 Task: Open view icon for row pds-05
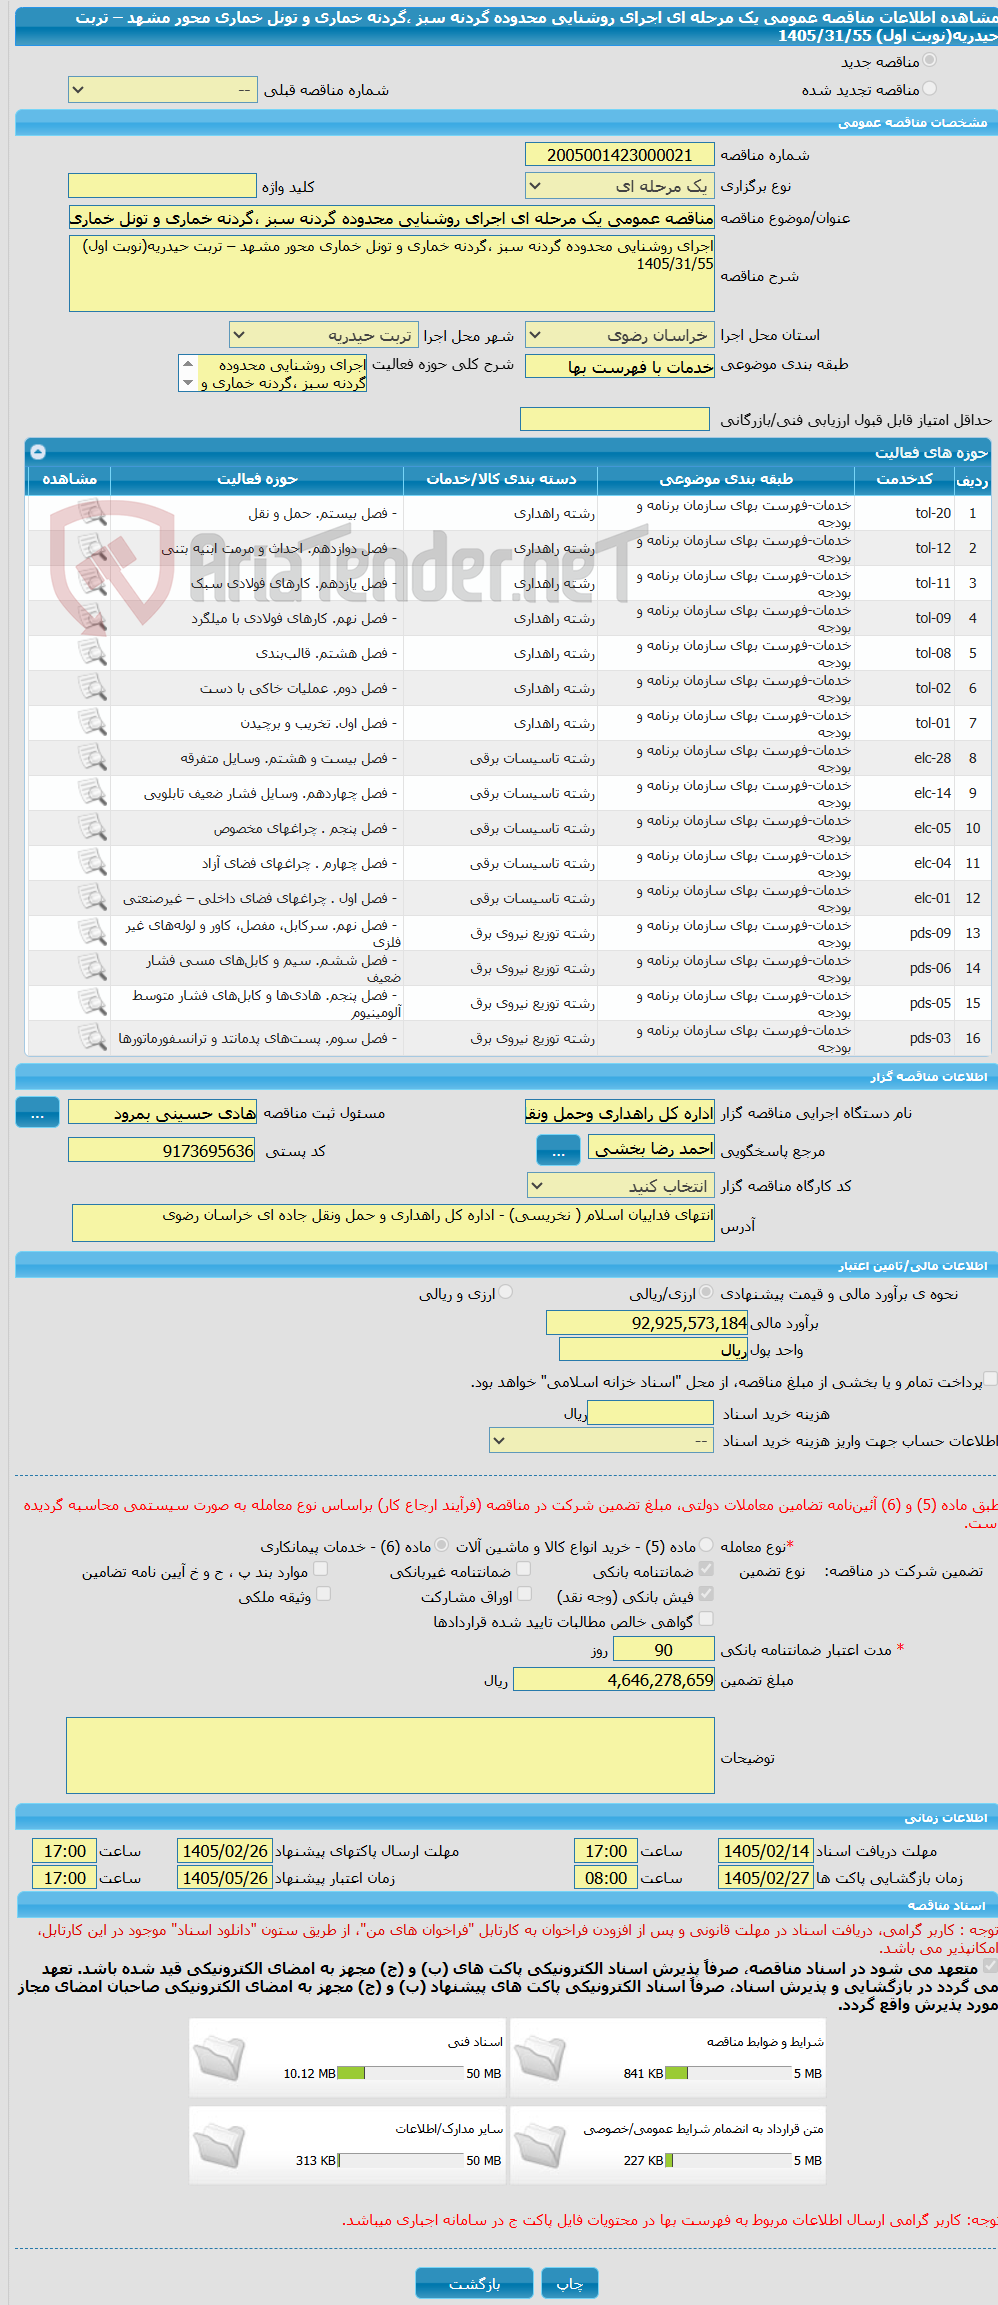tap(92, 1003)
